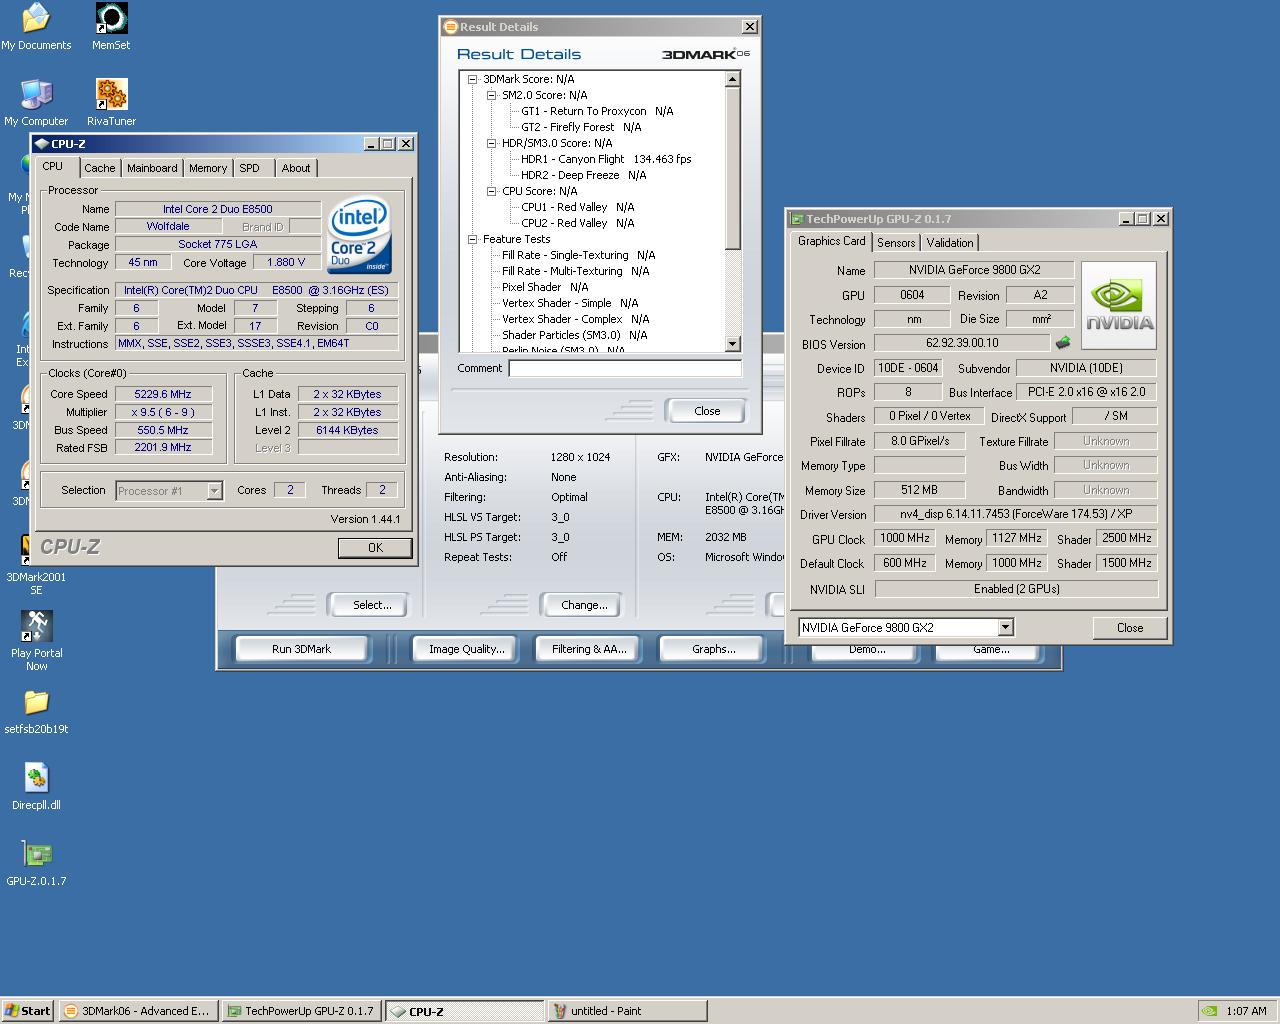The height and width of the screenshot is (1024, 1280).
Task: Click GPU-Z title bar icon
Action: pos(797,219)
